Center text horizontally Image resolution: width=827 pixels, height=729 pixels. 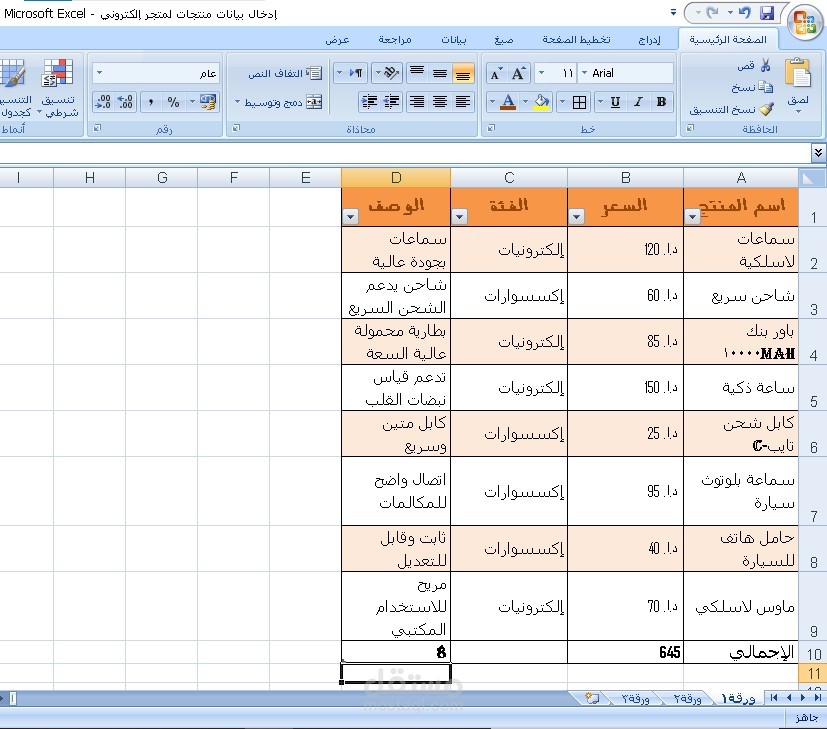440,102
